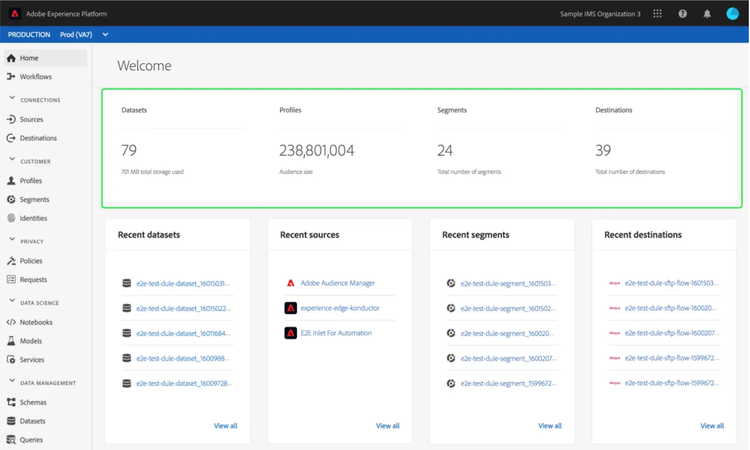Open Profiles label in the sidebar
750x450 pixels.
pos(31,181)
